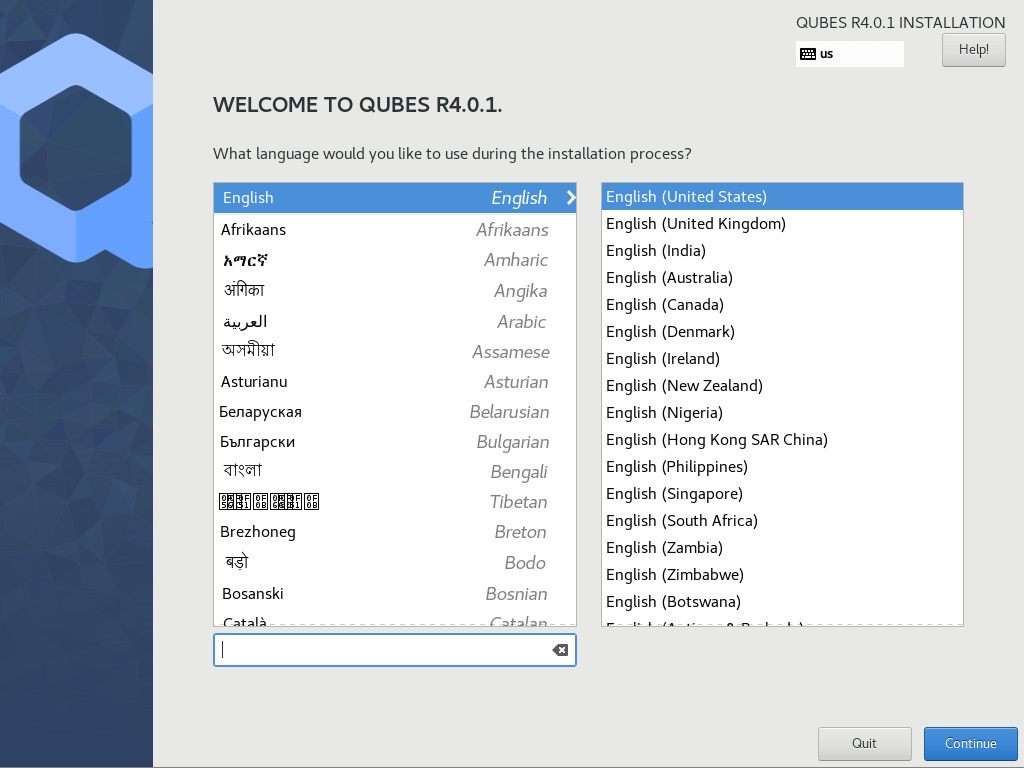The image size is (1024, 768).
Task: Select Belarusian language row
Action: (394, 412)
